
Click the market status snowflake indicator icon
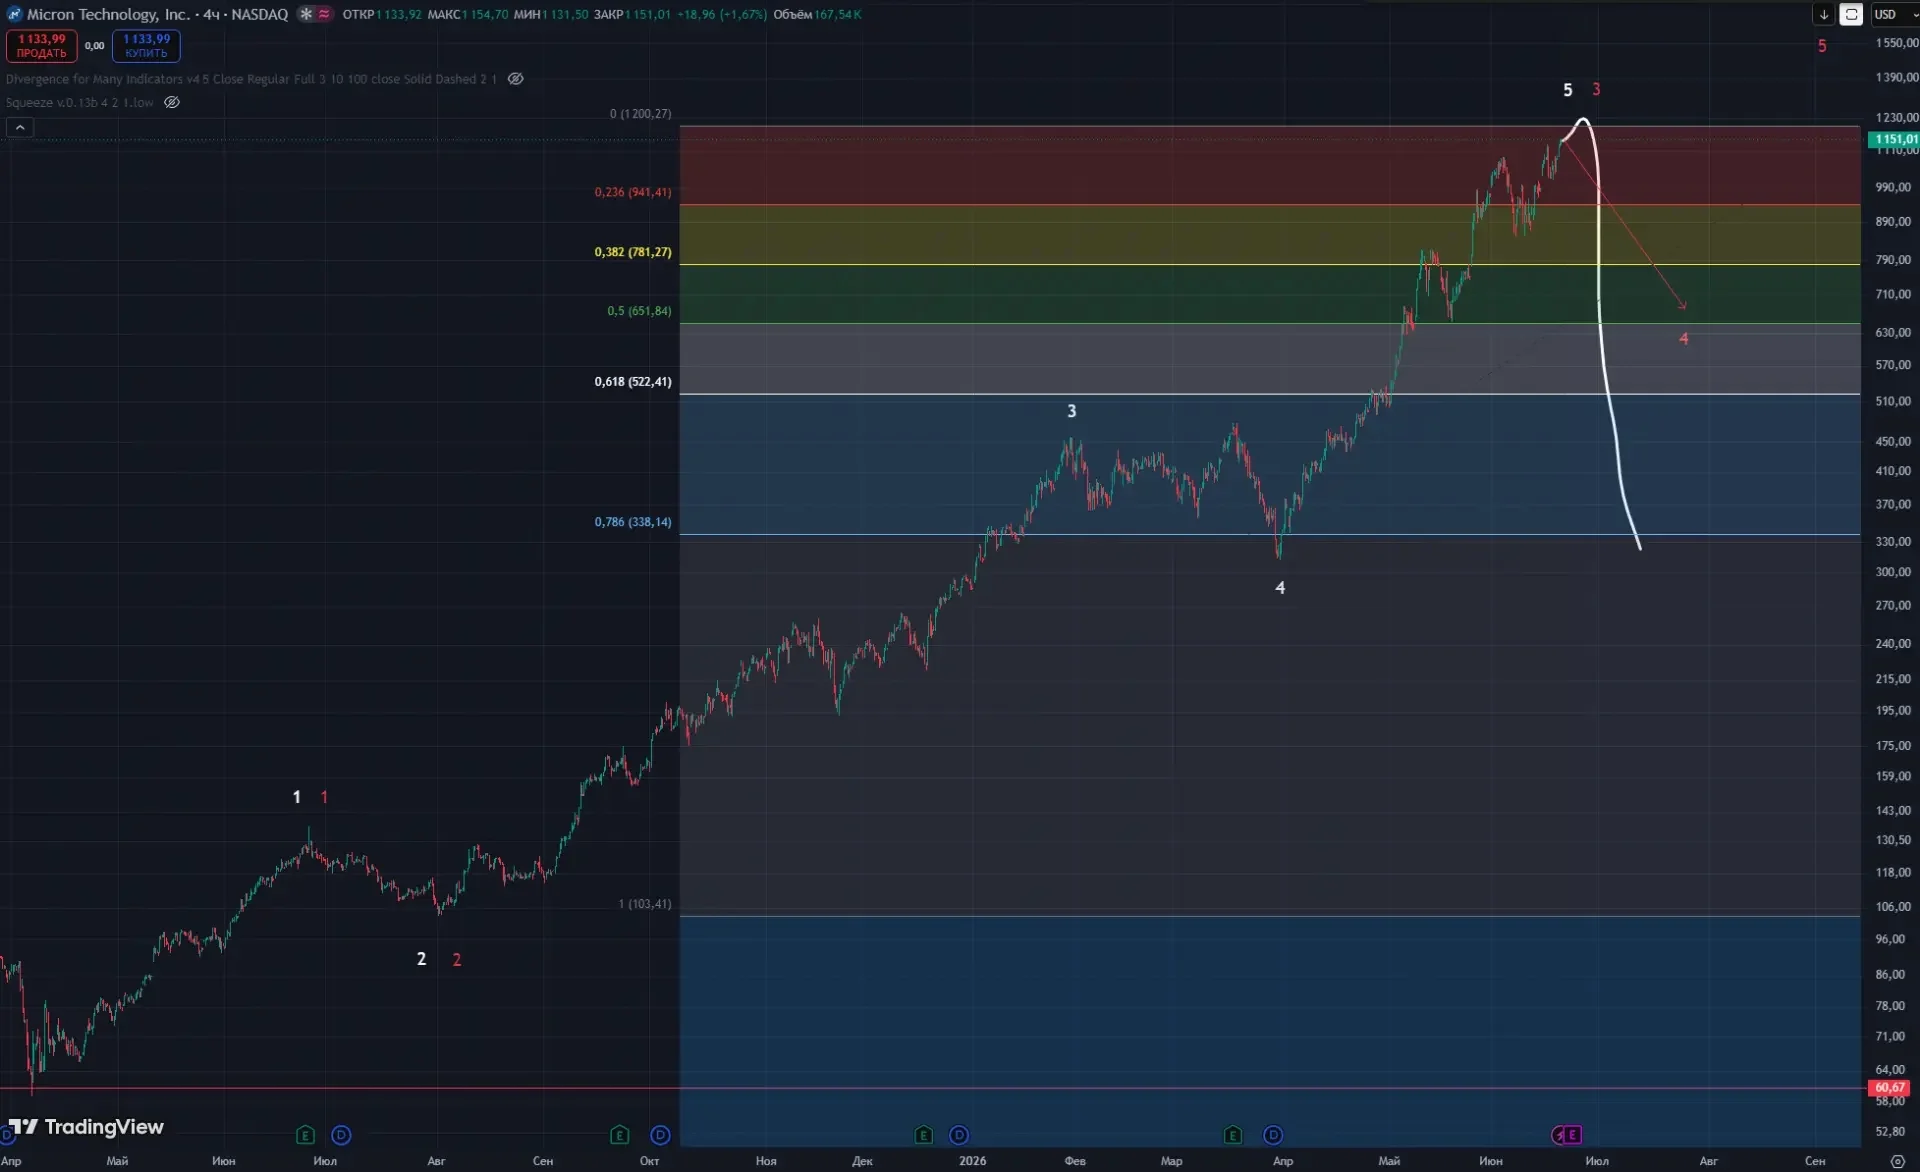[x=306, y=14]
